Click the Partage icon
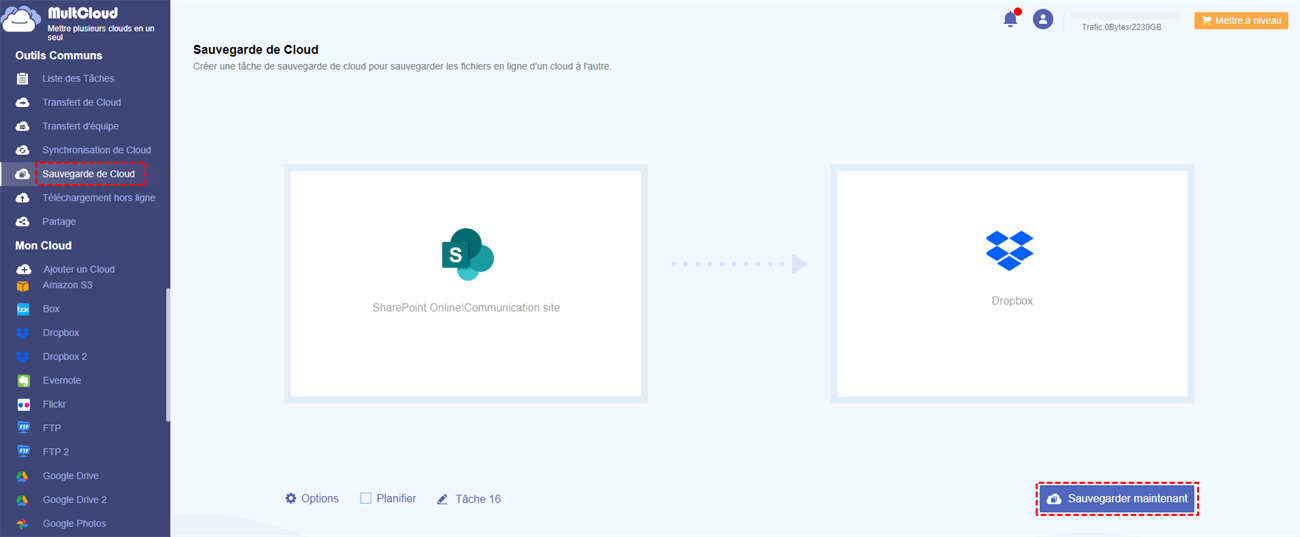1300x537 pixels. 22,222
